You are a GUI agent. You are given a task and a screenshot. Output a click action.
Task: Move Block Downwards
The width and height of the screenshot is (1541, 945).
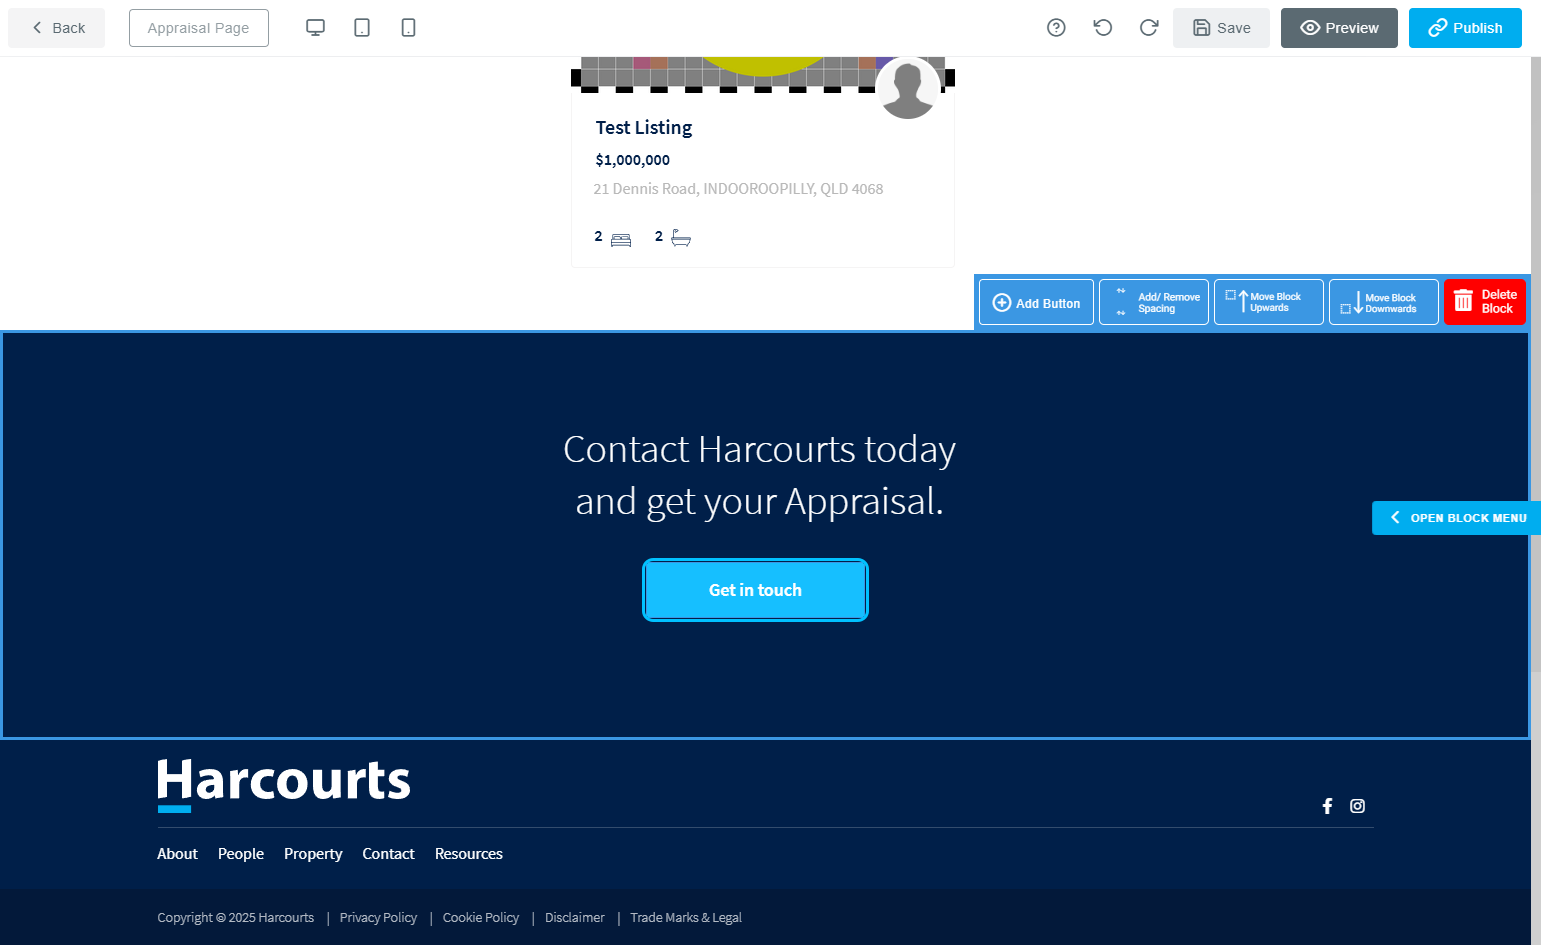[x=1384, y=302]
